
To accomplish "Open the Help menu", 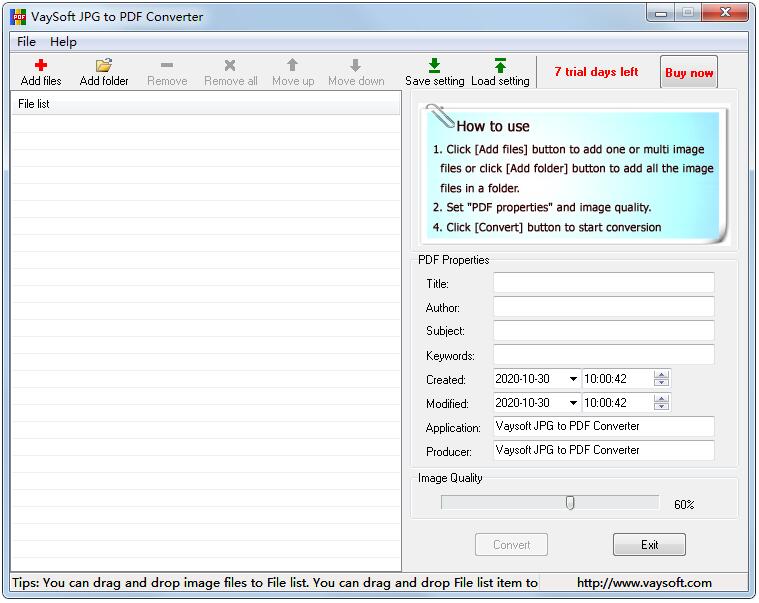I will tap(63, 42).
